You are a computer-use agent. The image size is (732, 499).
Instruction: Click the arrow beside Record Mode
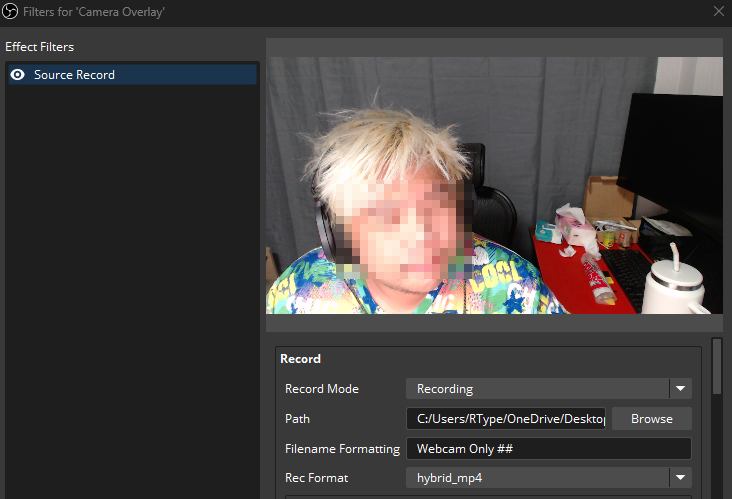680,389
